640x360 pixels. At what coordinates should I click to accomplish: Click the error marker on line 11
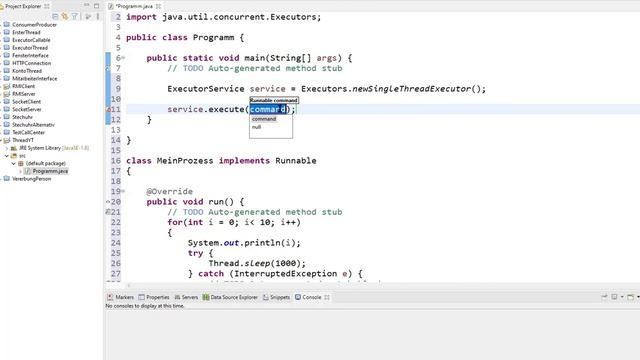point(108,109)
